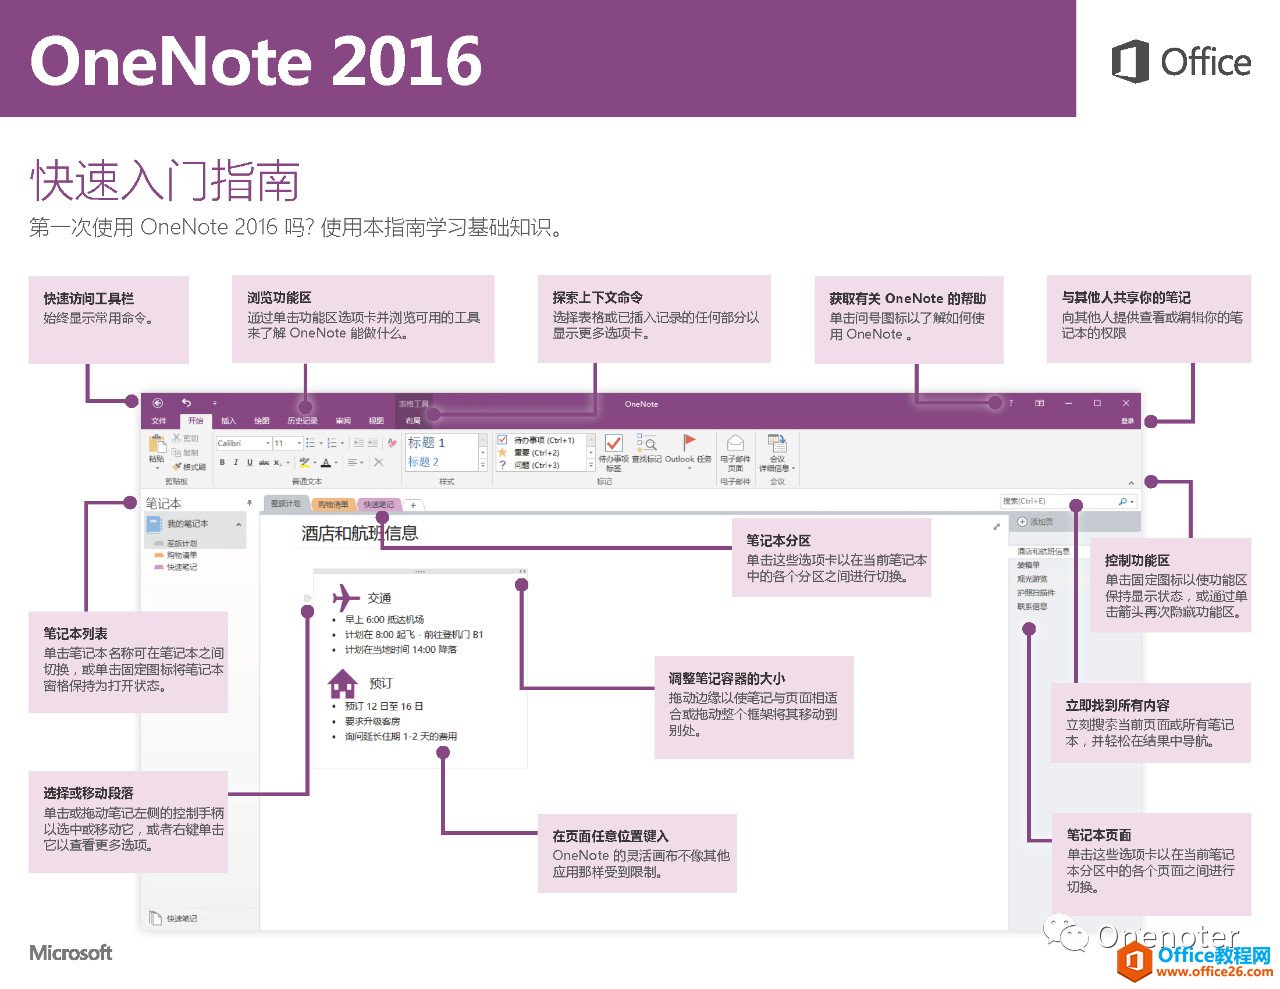The width and height of the screenshot is (1280, 989).
Task: Click the yellow text highlight color button
Action: [x=304, y=463]
